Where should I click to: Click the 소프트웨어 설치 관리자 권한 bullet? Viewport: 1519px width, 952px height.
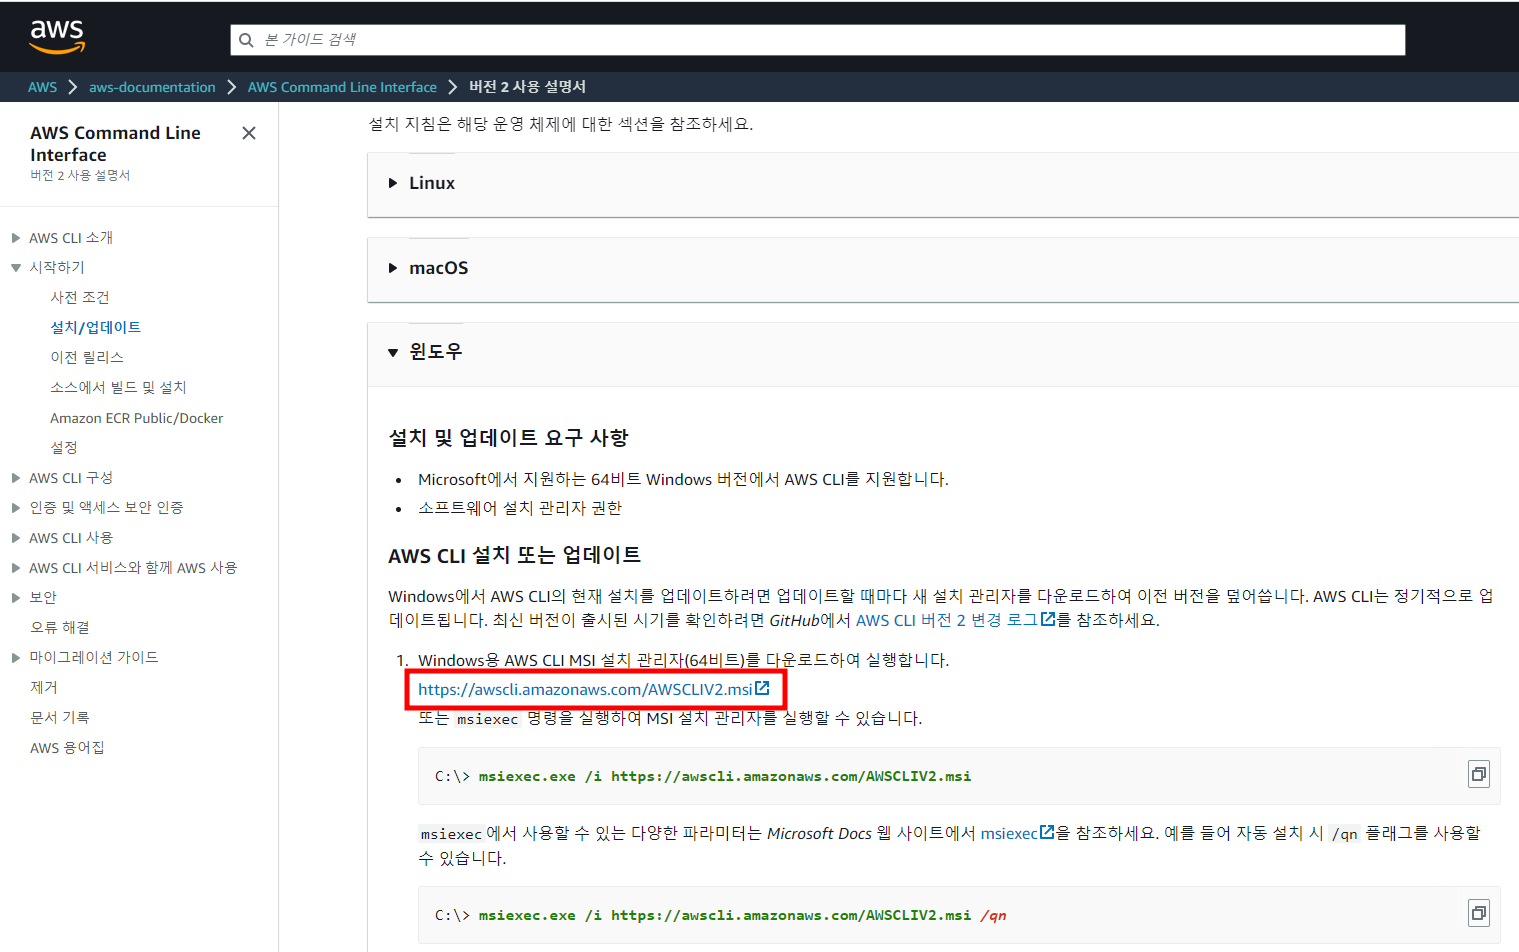click(x=520, y=508)
